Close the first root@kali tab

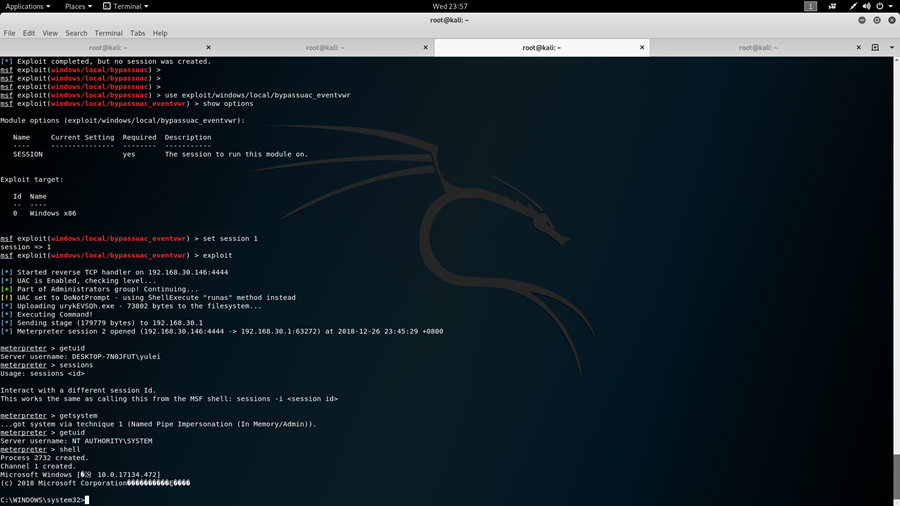click(x=208, y=48)
